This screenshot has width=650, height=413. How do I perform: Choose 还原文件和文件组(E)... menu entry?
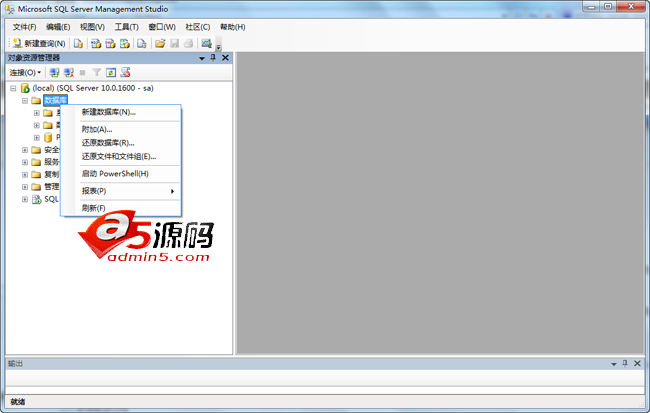click(121, 156)
